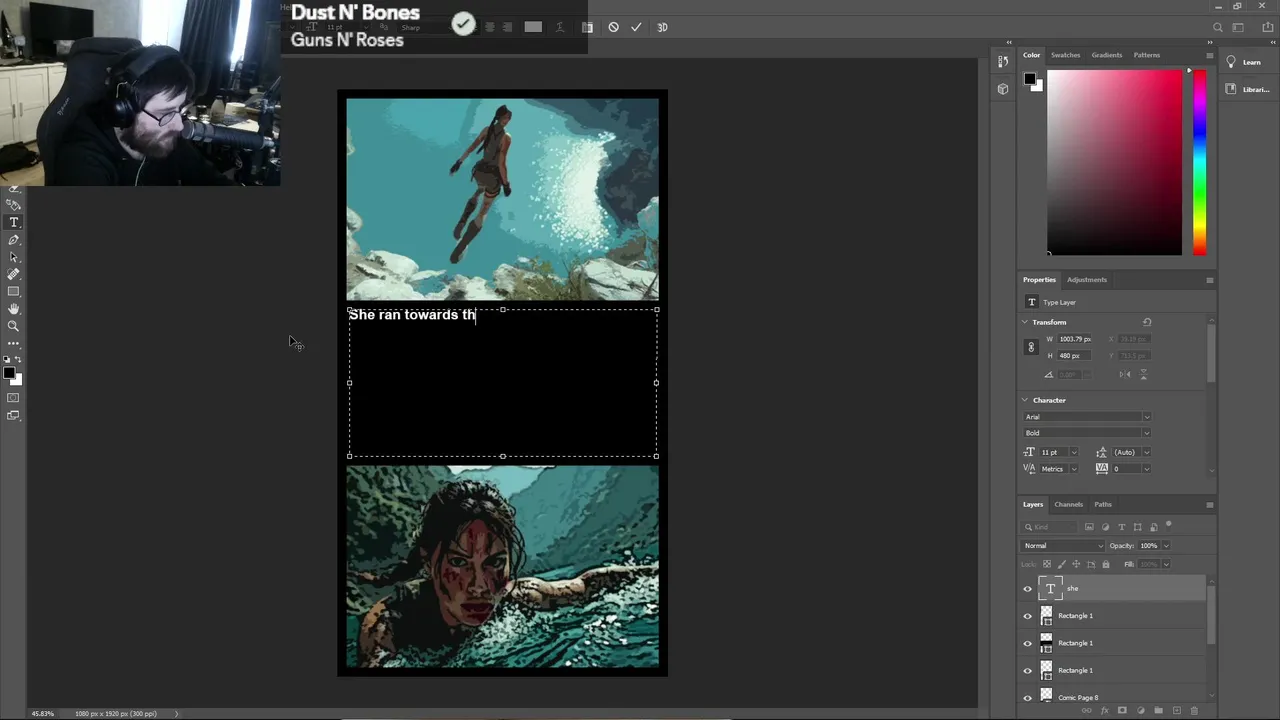The image size is (1280, 720).
Task: Collapse the Transform section
Action: pos(1025,322)
